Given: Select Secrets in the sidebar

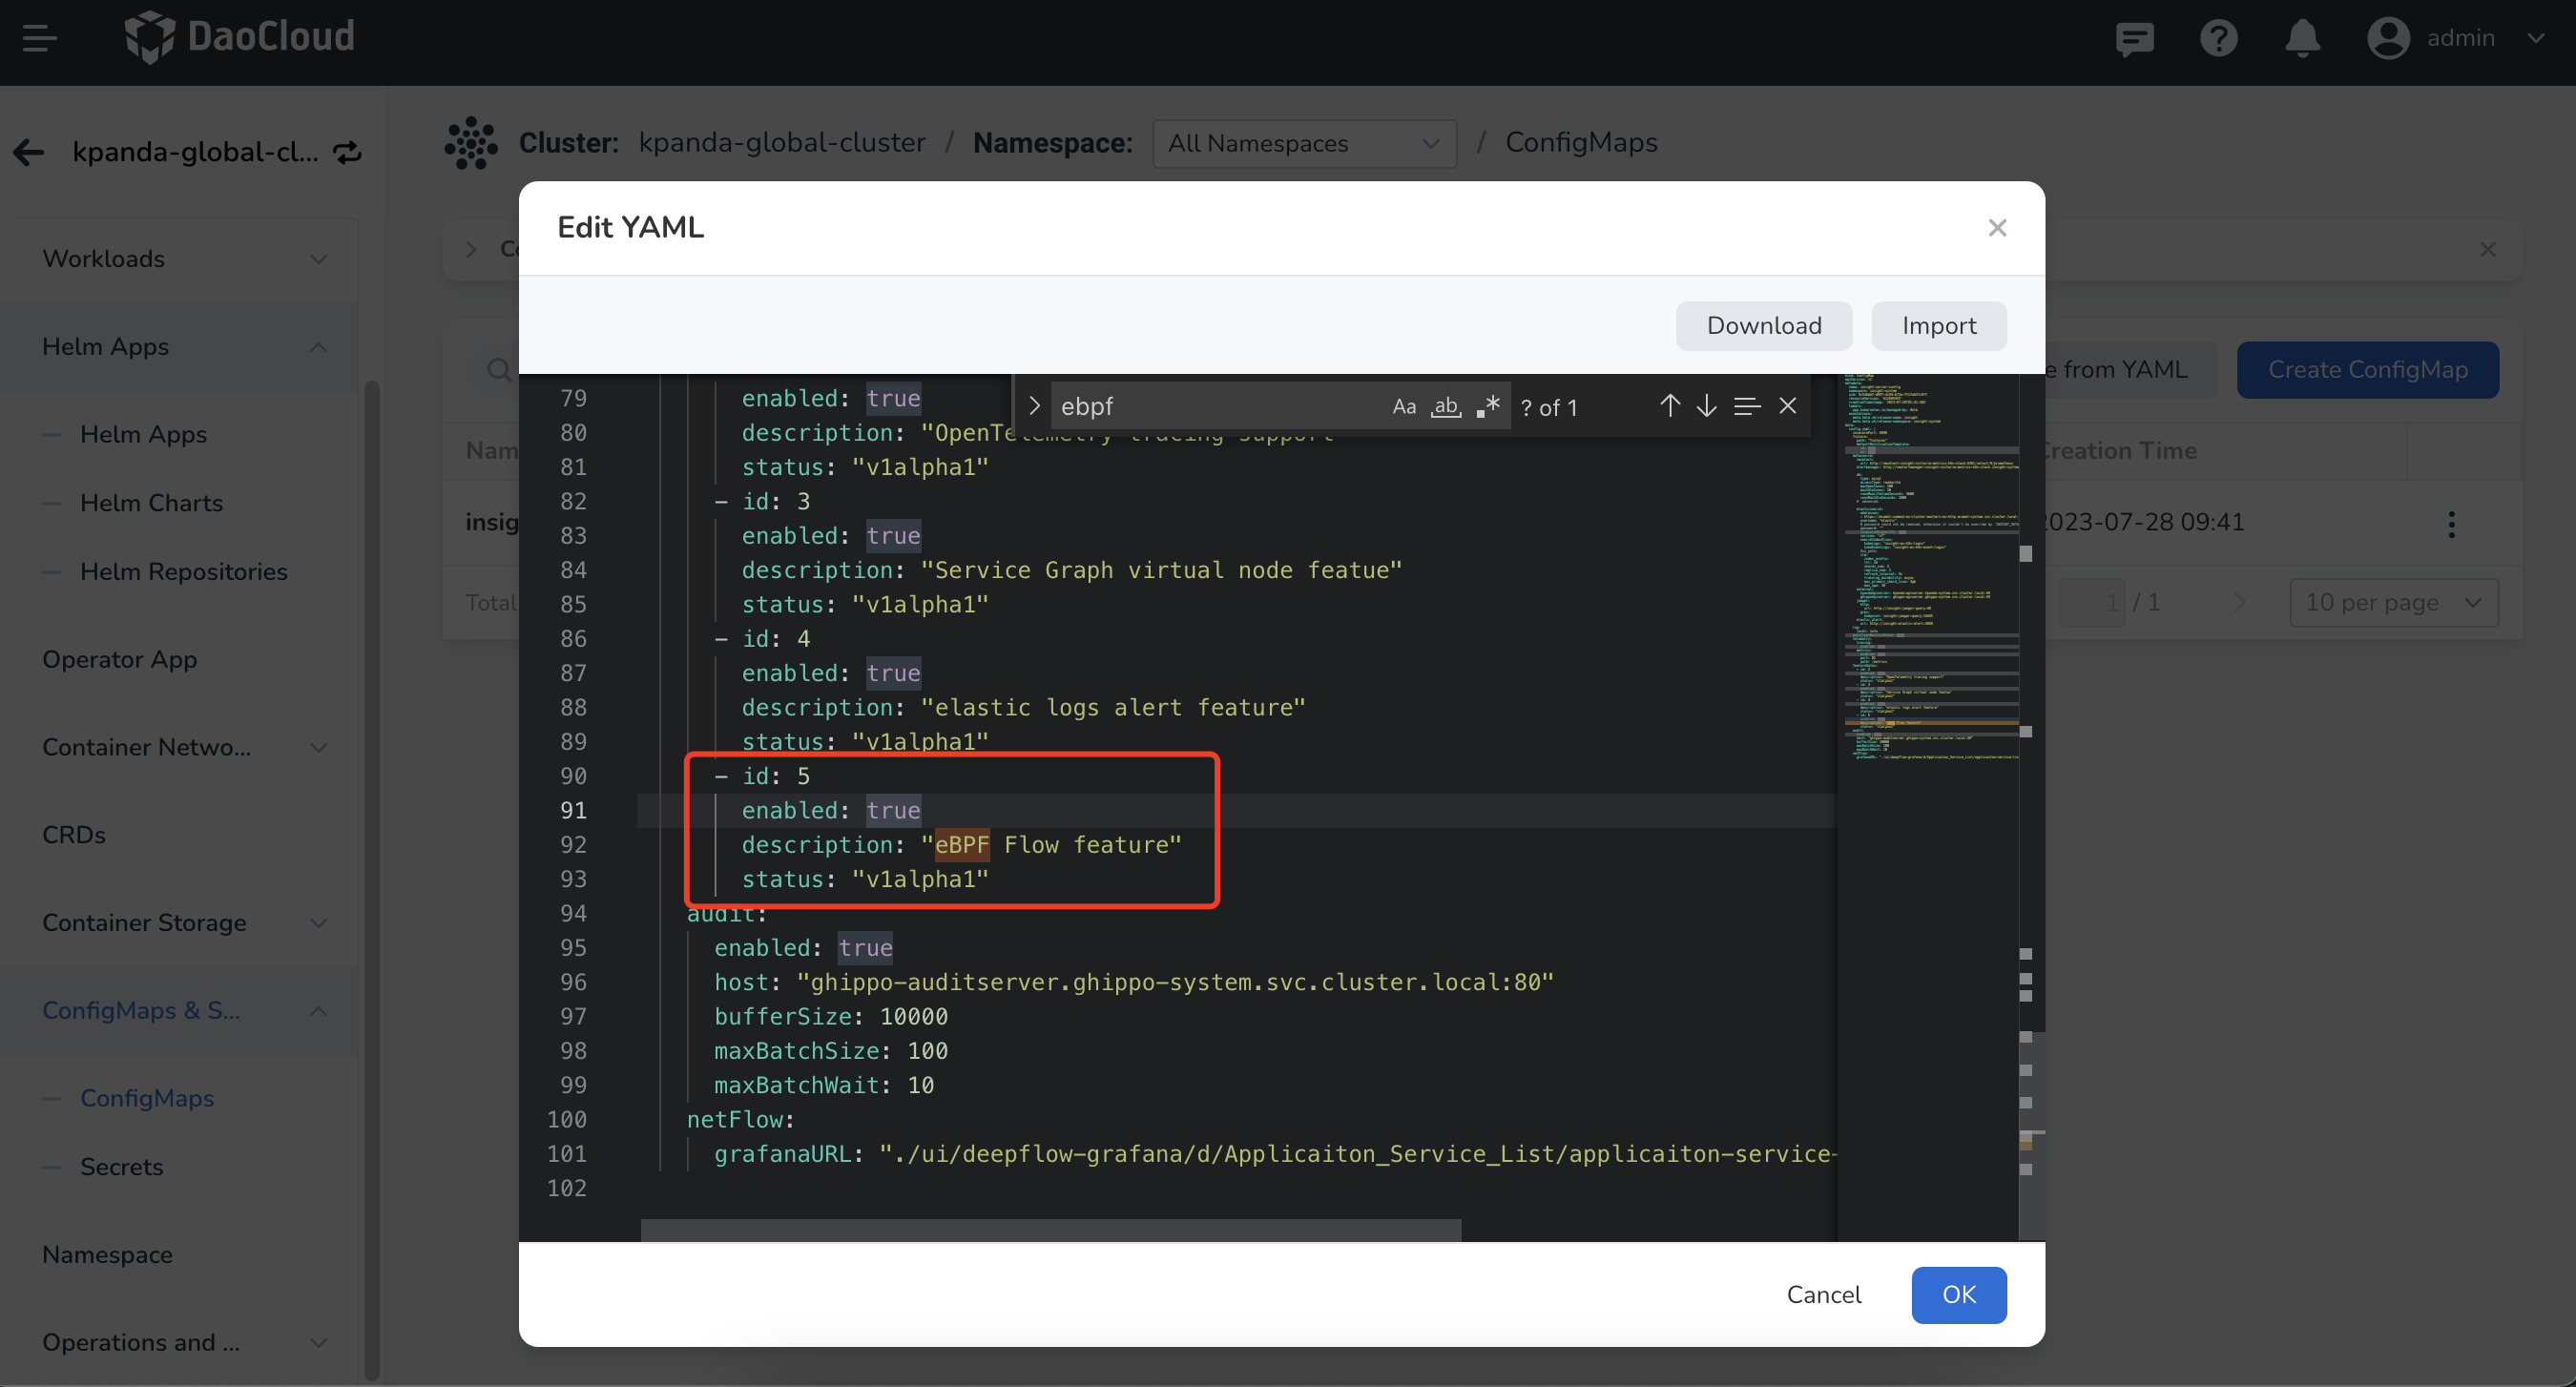Looking at the screenshot, I should pos(121,1166).
